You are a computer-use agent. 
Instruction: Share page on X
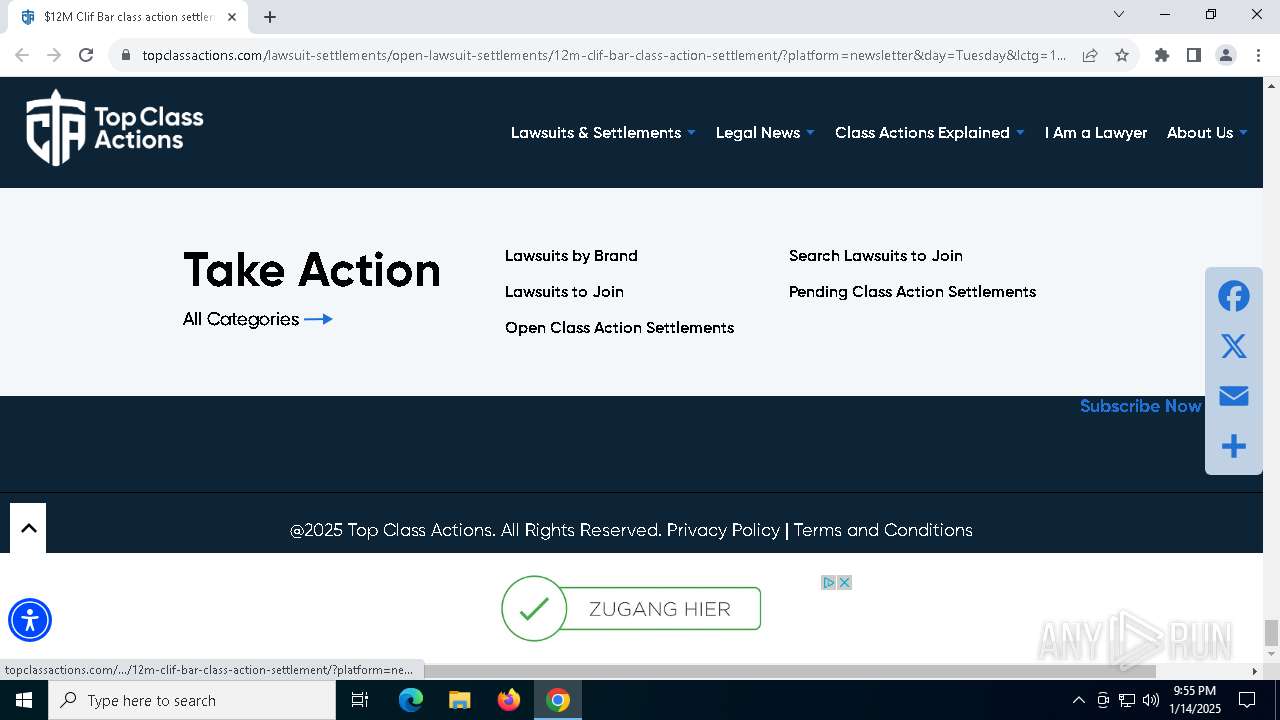click(x=1233, y=346)
